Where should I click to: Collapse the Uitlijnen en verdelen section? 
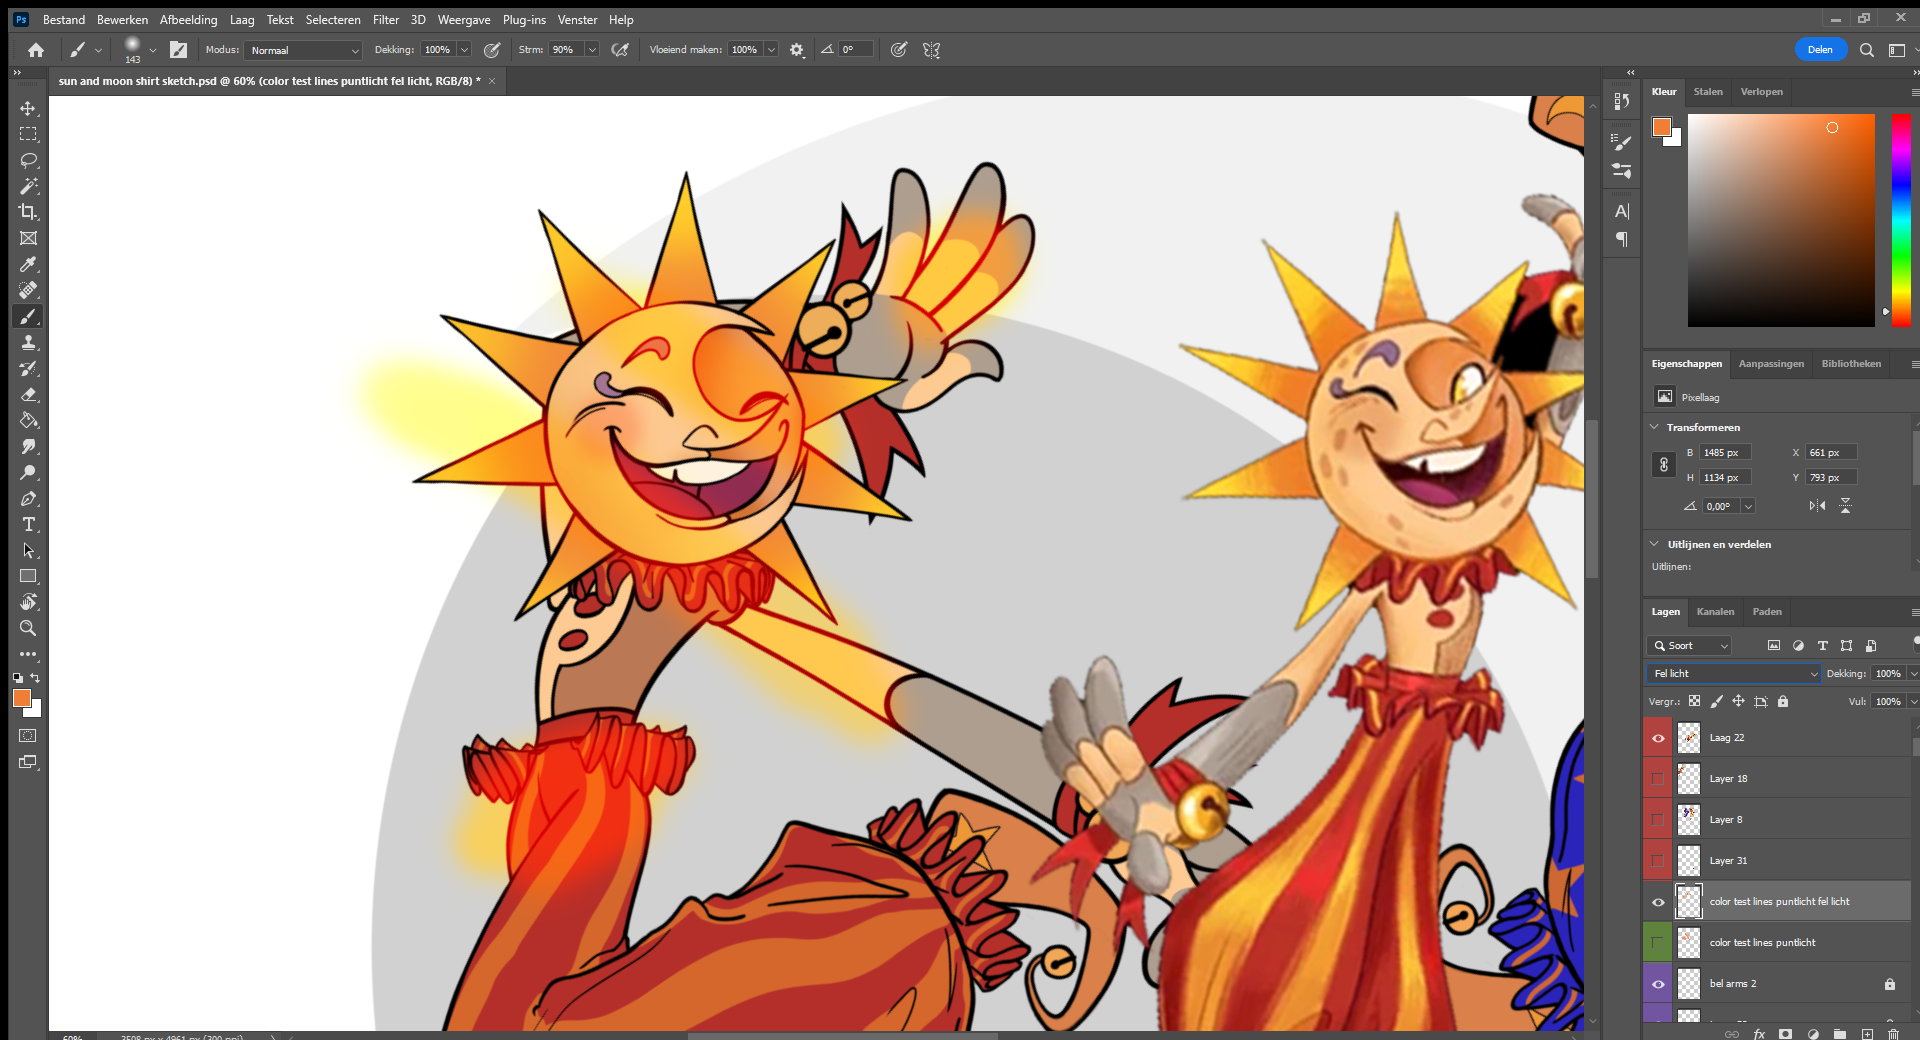pos(1654,544)
